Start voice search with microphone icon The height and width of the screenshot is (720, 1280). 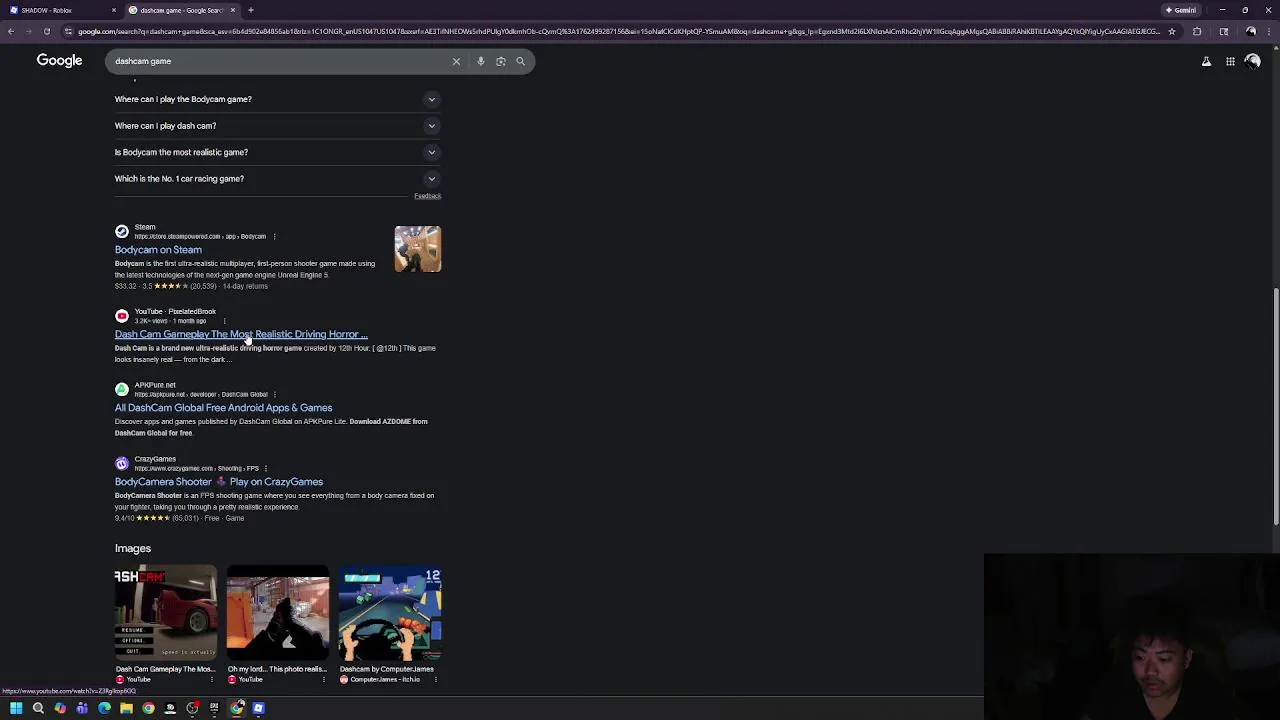tap(481, 61)
